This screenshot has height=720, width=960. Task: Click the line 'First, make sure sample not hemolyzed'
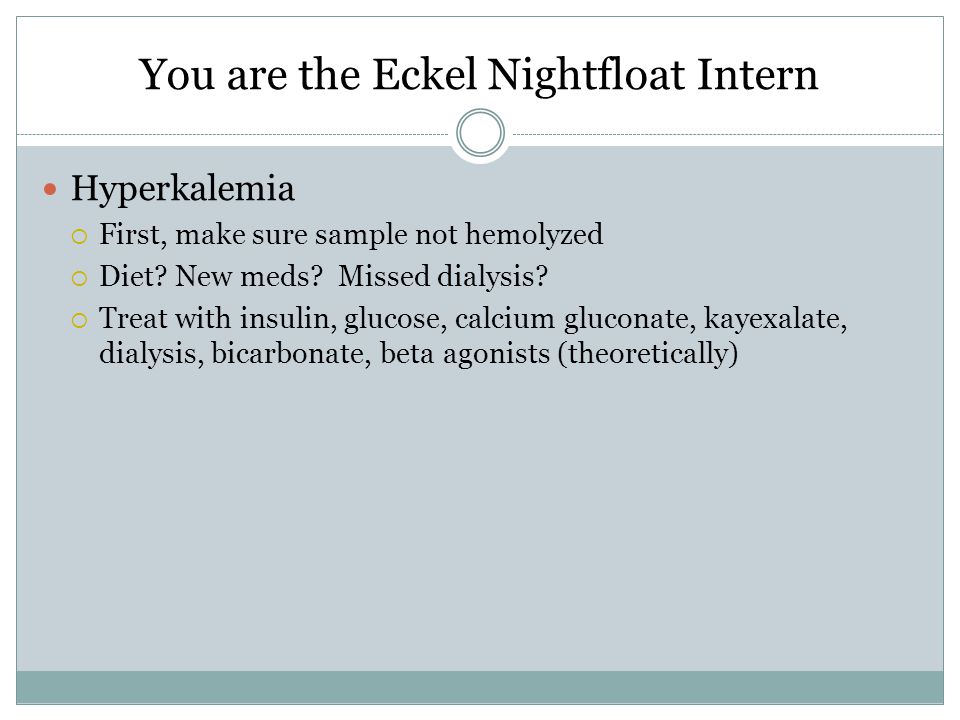coord(351,234)
